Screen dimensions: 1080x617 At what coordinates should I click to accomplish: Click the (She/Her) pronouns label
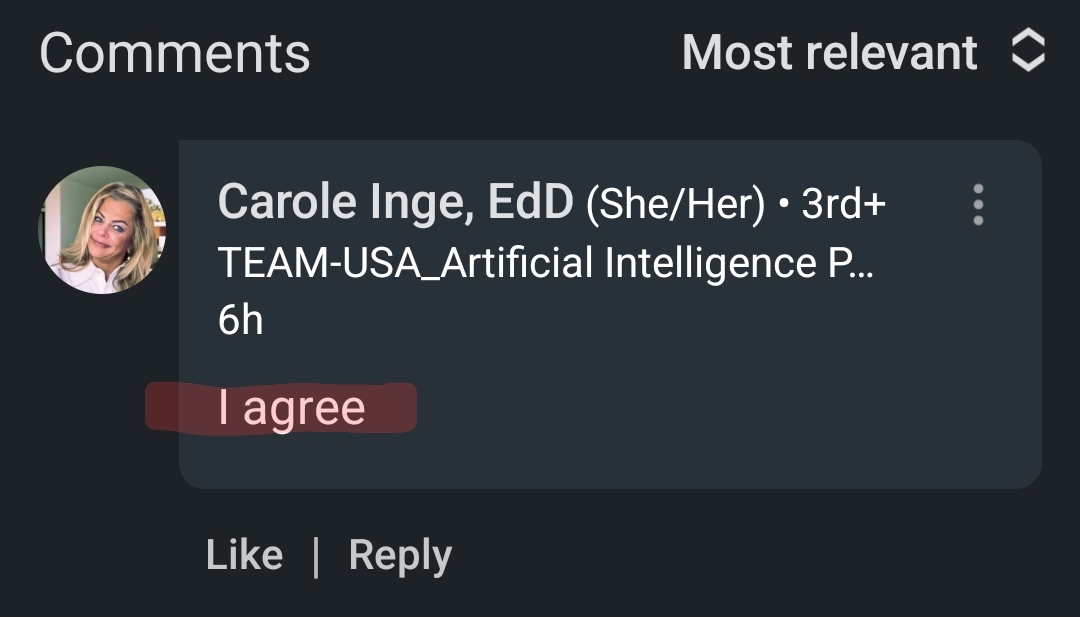675,204
